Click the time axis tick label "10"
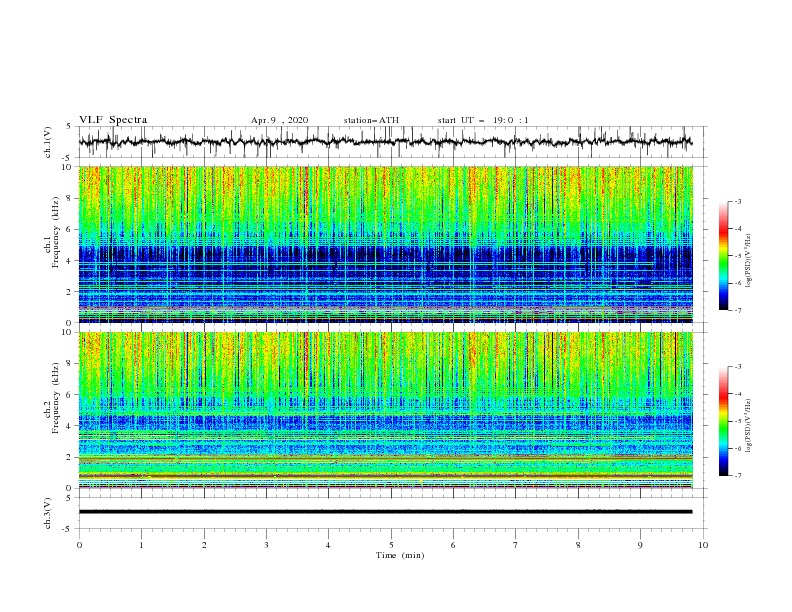The height and width of the screenshot is (612, 792). (x=703, y=545)
